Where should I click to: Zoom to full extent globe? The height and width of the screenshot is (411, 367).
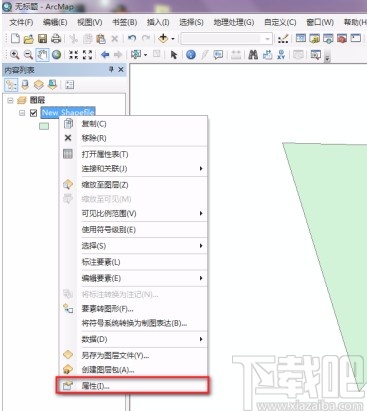pyautogui.click(x=56, y=54)
